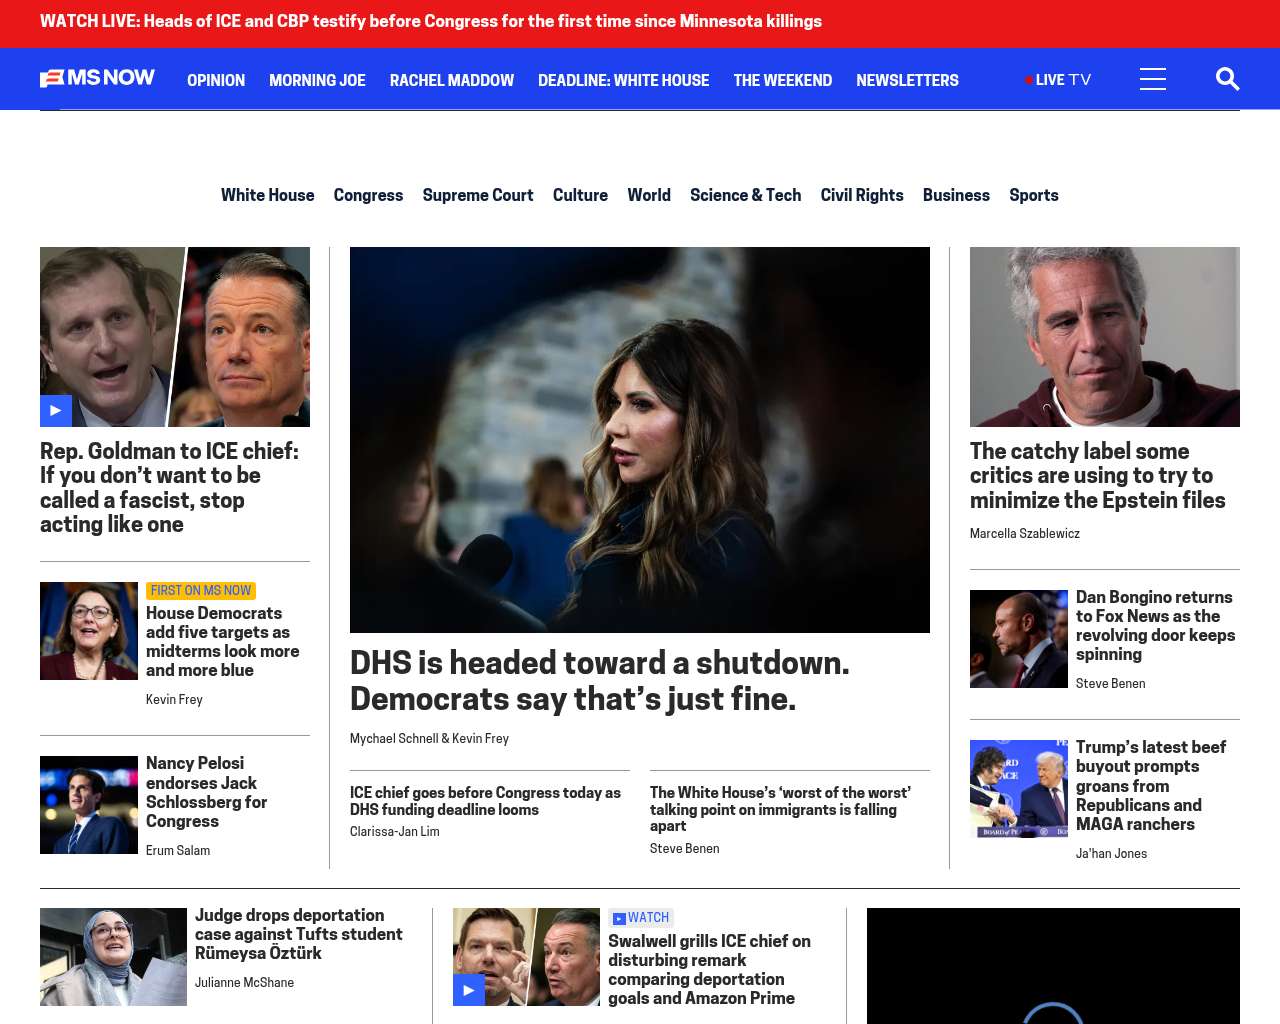This screenshot has width=1280, height=1024.
Task: Go to Newsletters page
Action: [907, 80]
